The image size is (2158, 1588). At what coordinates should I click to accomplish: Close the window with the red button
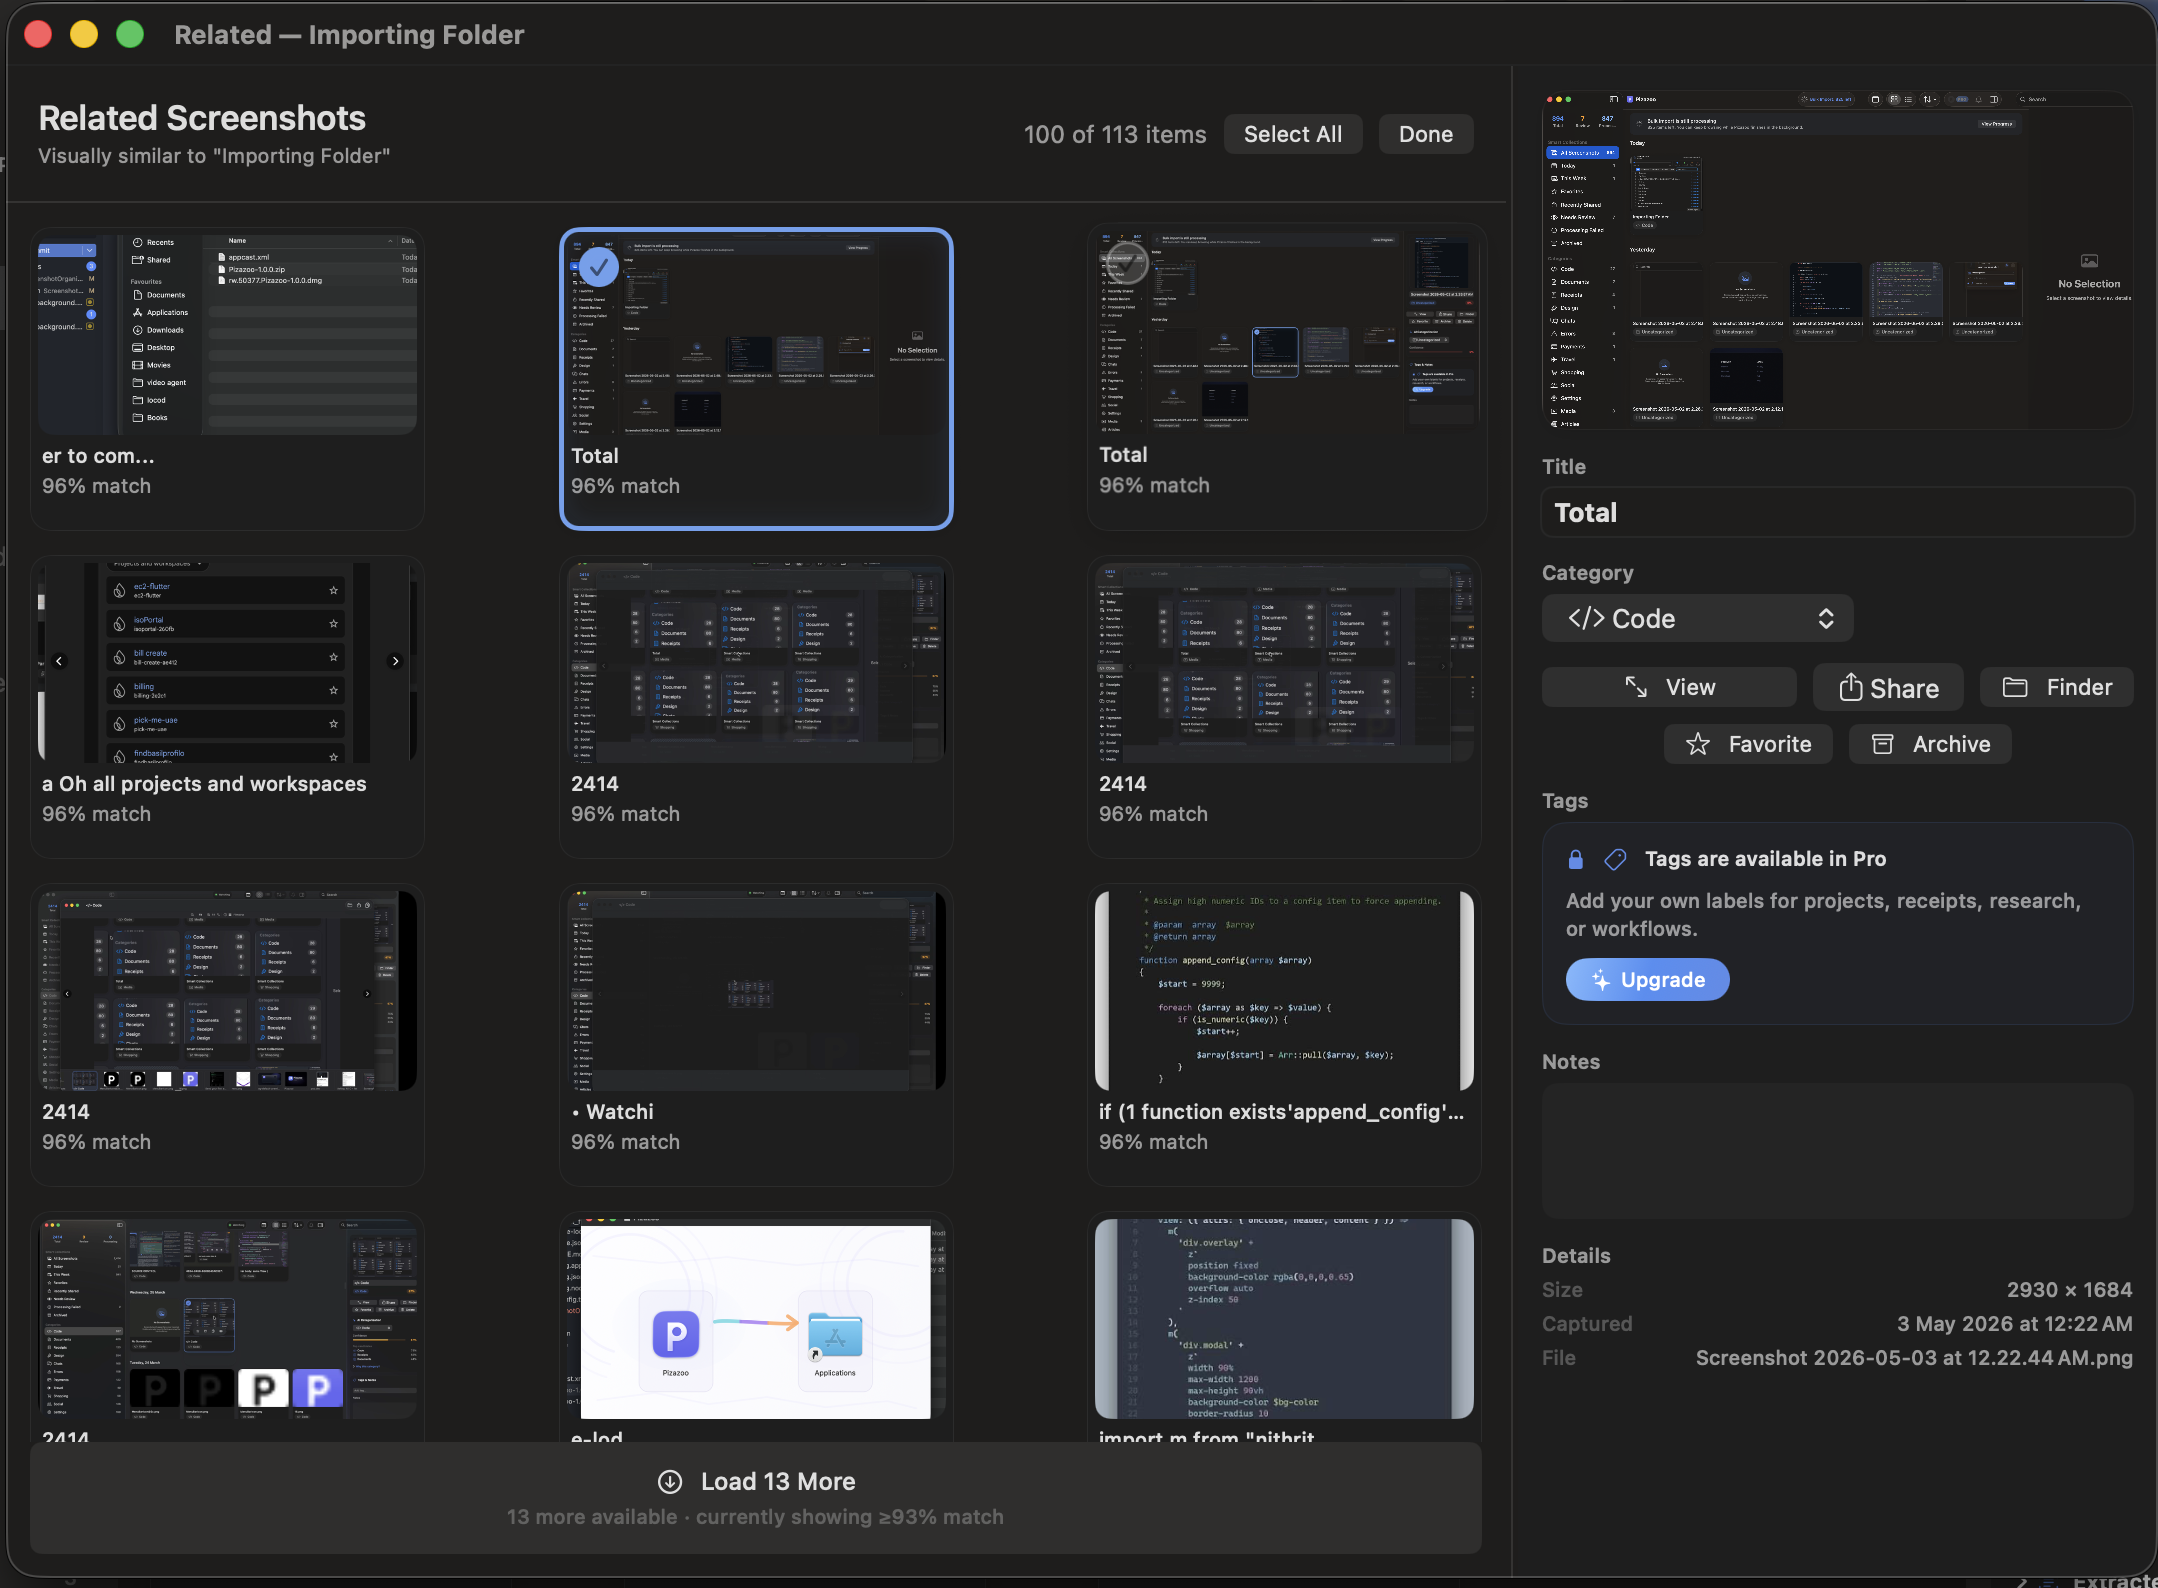point(38,35)
